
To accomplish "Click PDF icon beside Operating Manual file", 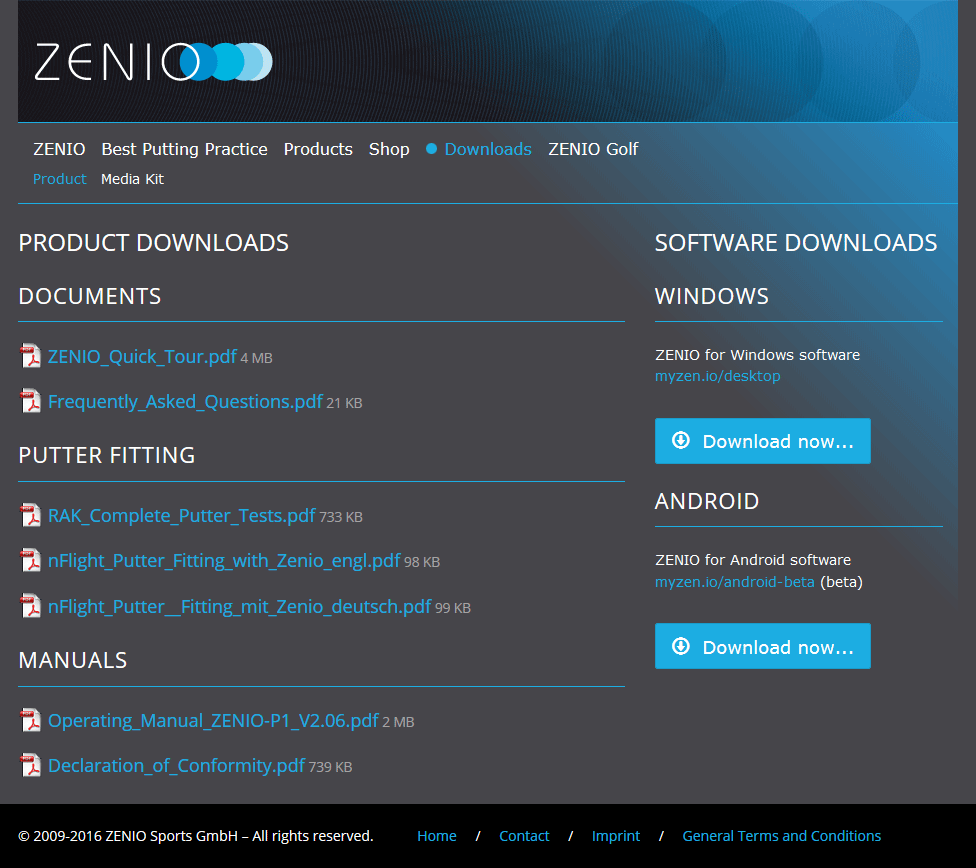I will [x=31, y=720].
